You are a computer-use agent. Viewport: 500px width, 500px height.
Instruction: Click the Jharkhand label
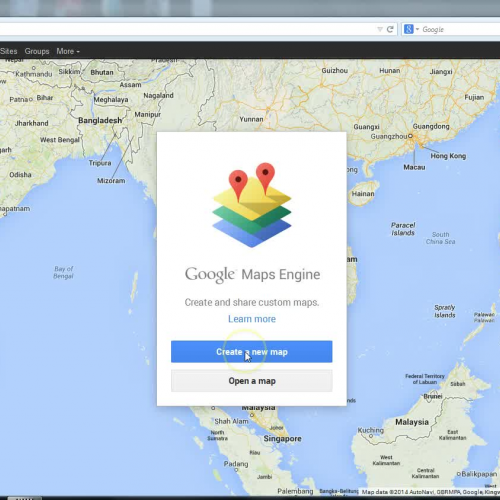[x=32, y=123]
